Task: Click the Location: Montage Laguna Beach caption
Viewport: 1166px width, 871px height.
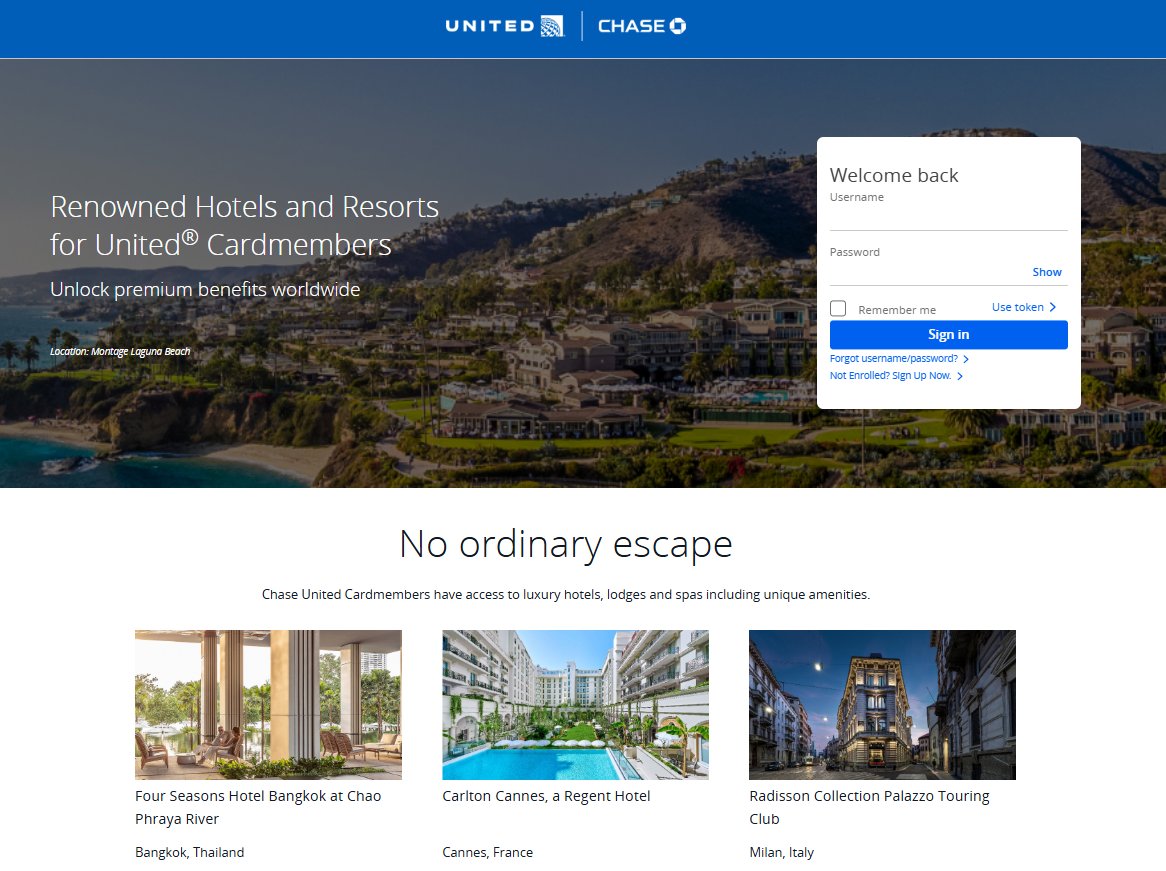Action: pyautogui.click(x=120, y=351)
